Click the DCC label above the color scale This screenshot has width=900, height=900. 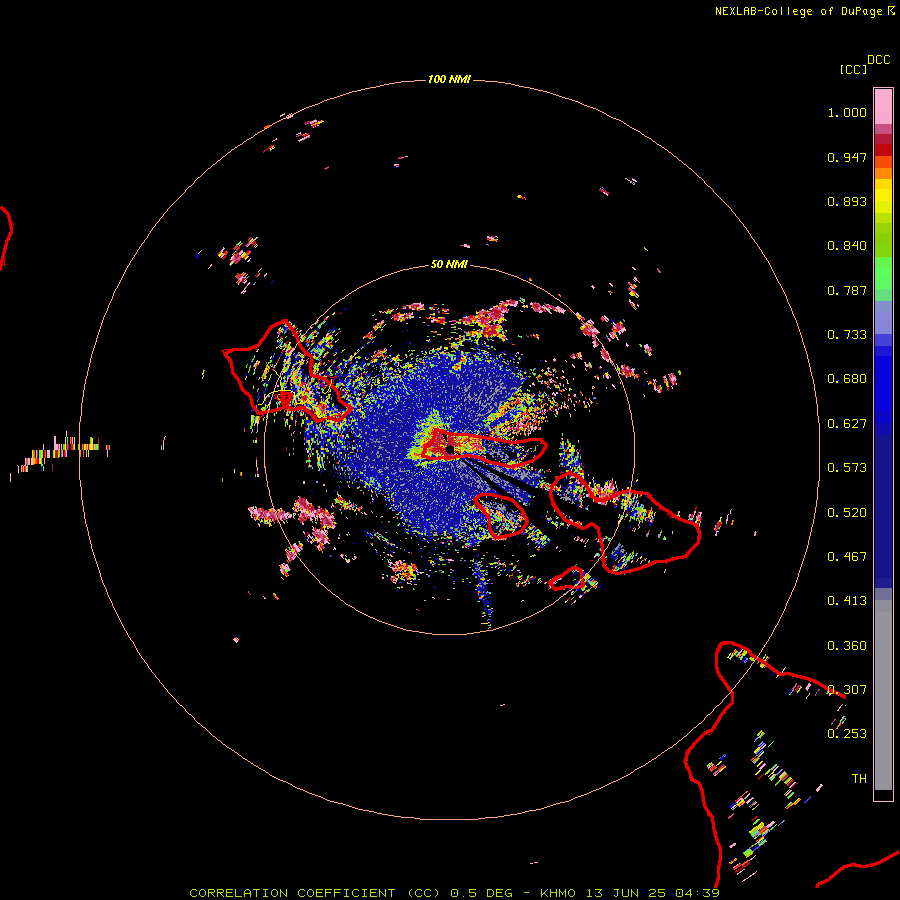tap(879, 60)
